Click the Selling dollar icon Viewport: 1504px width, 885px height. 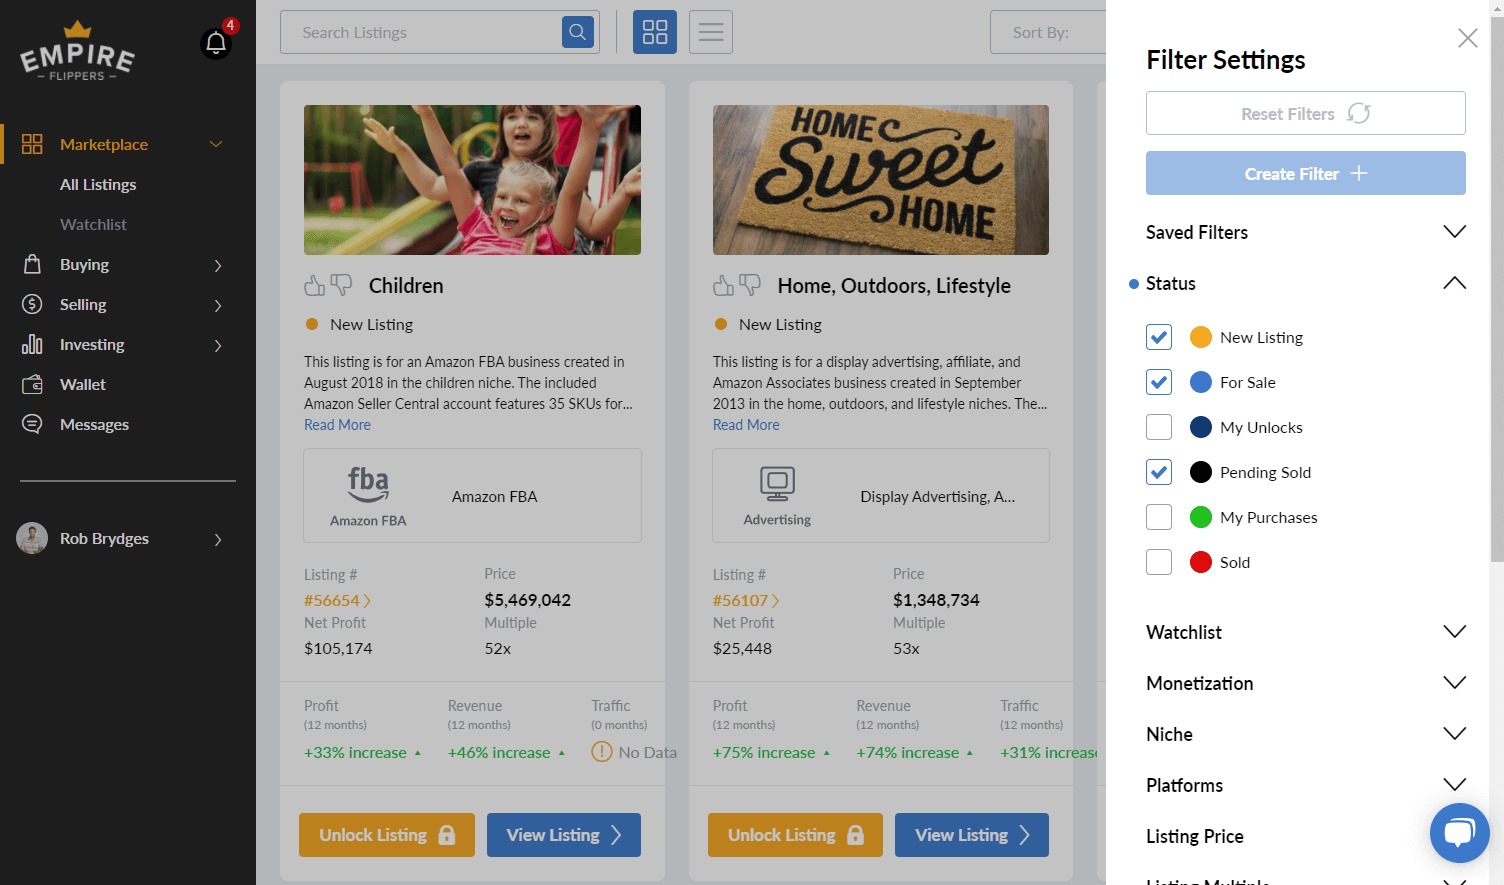32,304
